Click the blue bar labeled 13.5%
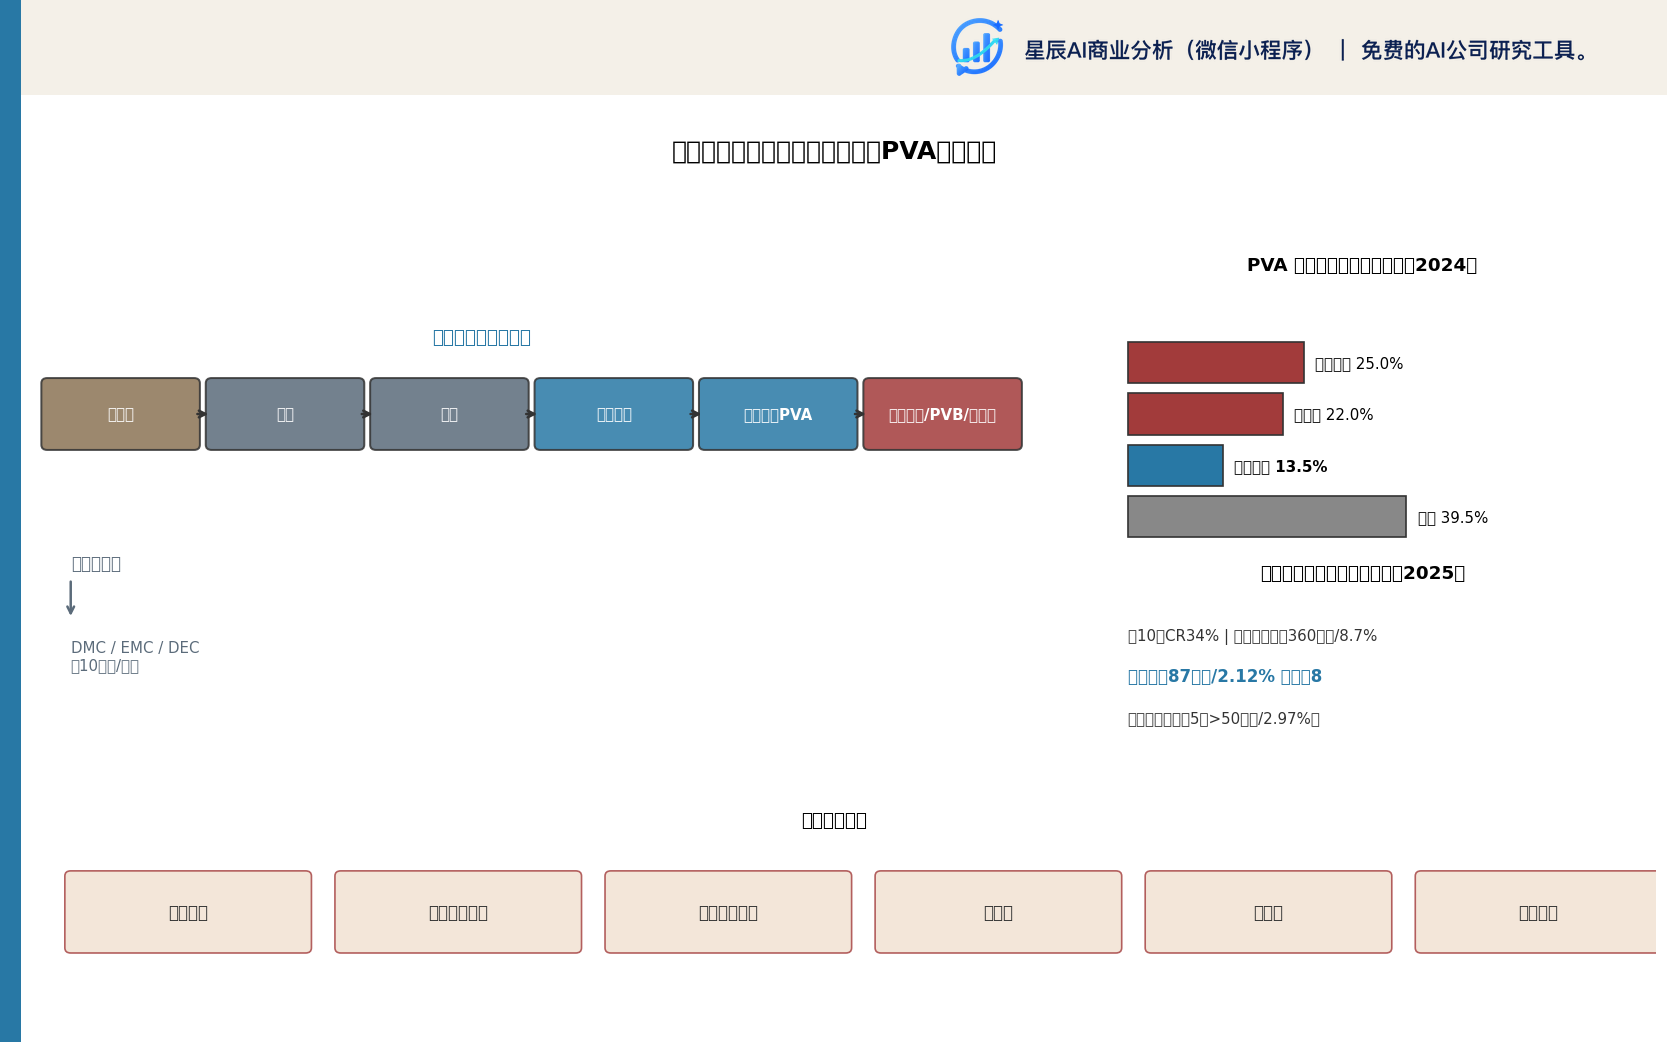Viewport: 1667px width, 1042px height. point(1175,466)
